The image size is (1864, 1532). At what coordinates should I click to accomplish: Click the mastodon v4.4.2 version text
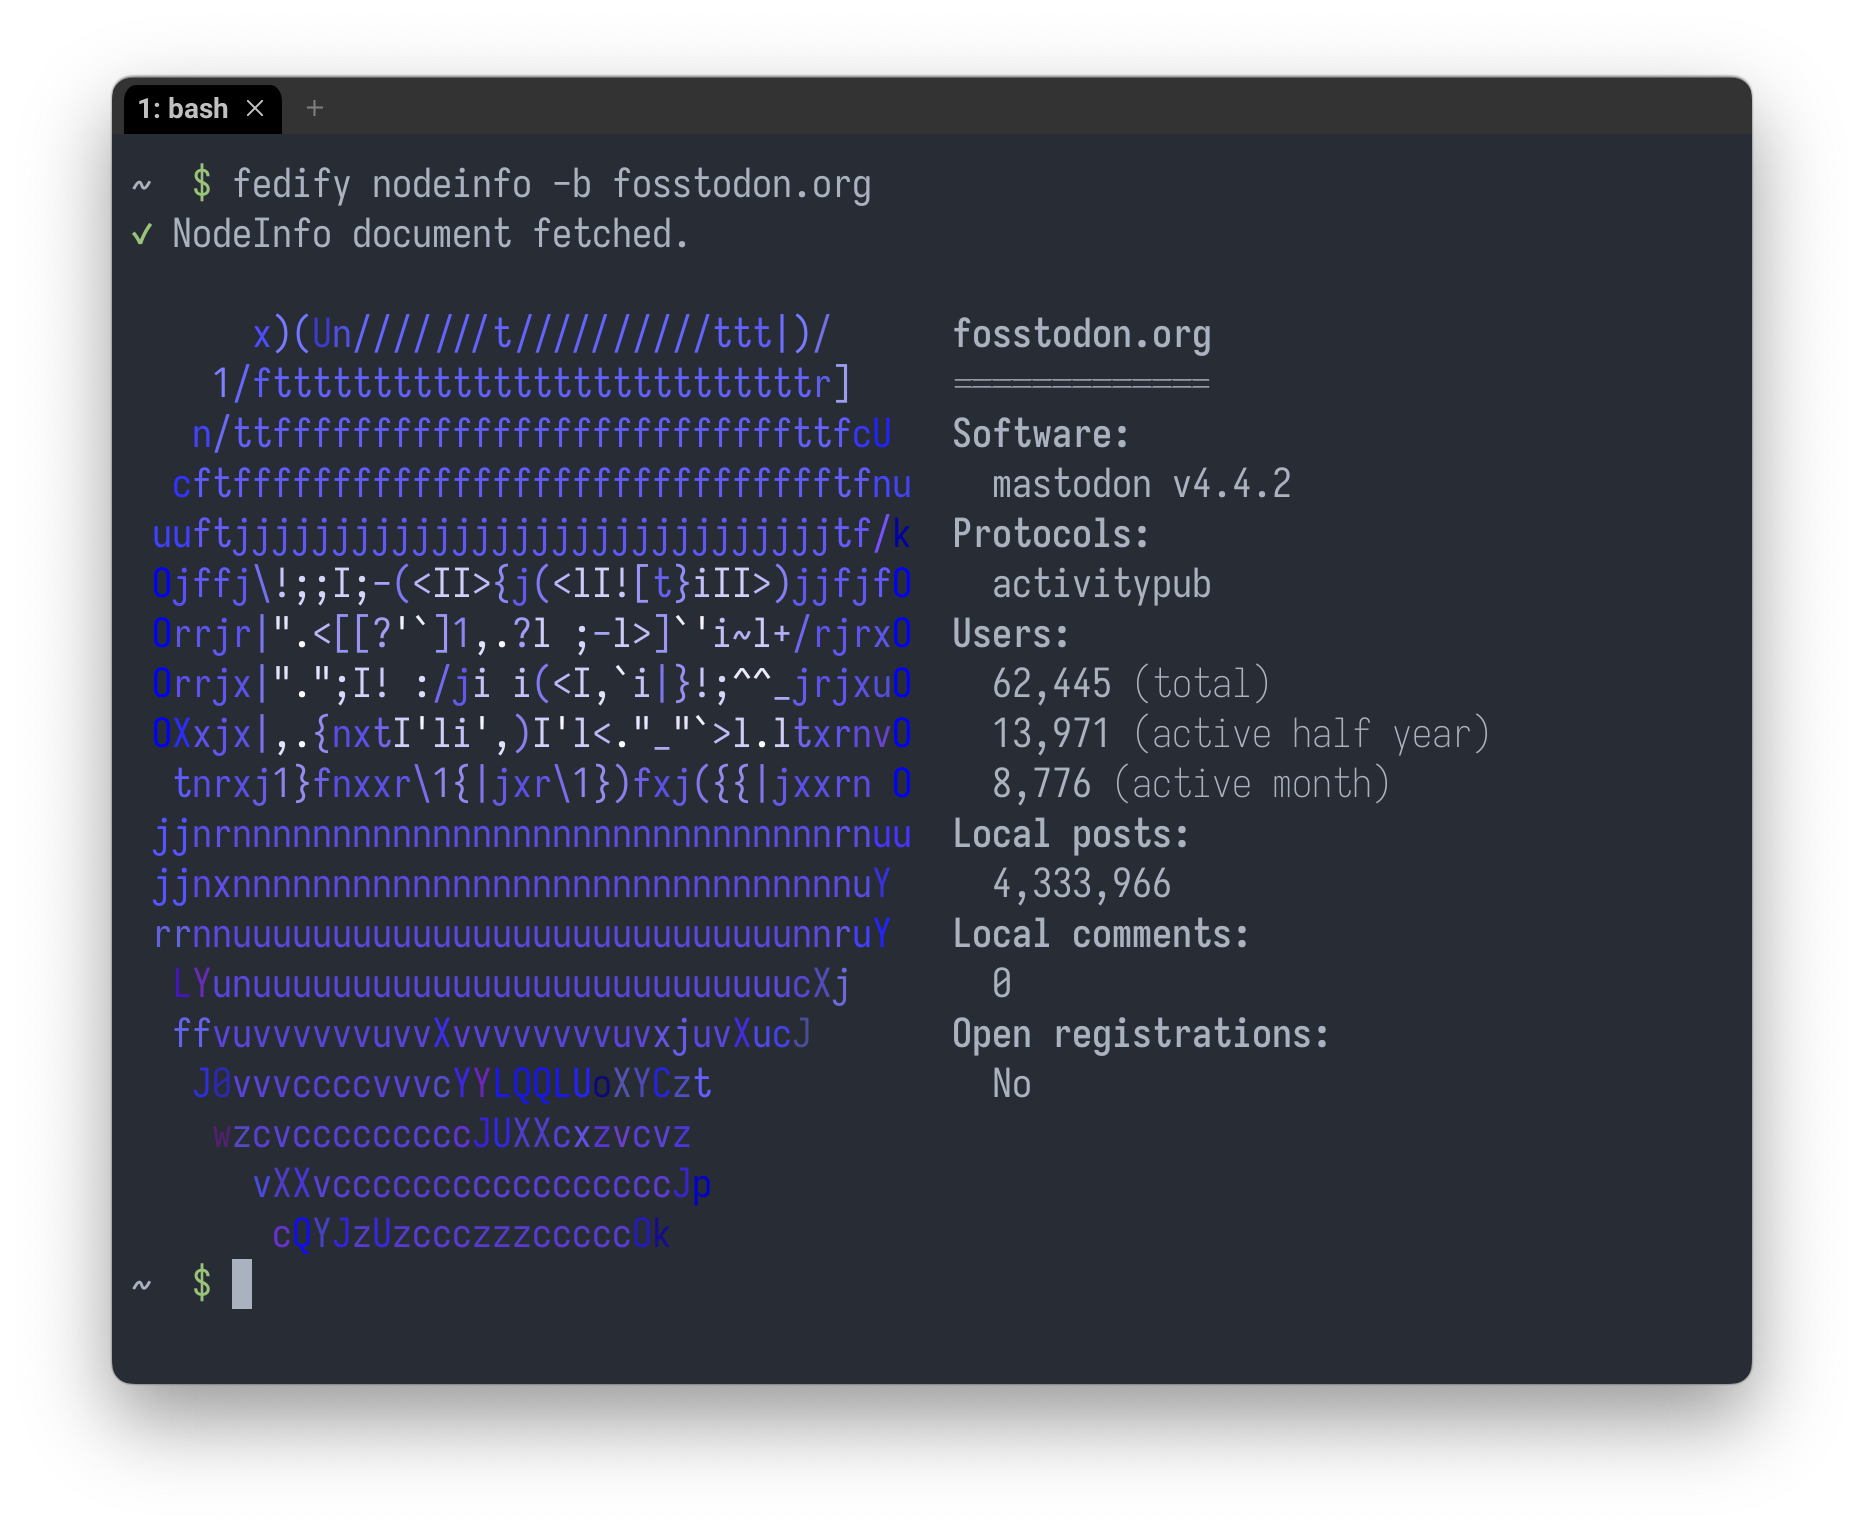tap(1141, 483)
